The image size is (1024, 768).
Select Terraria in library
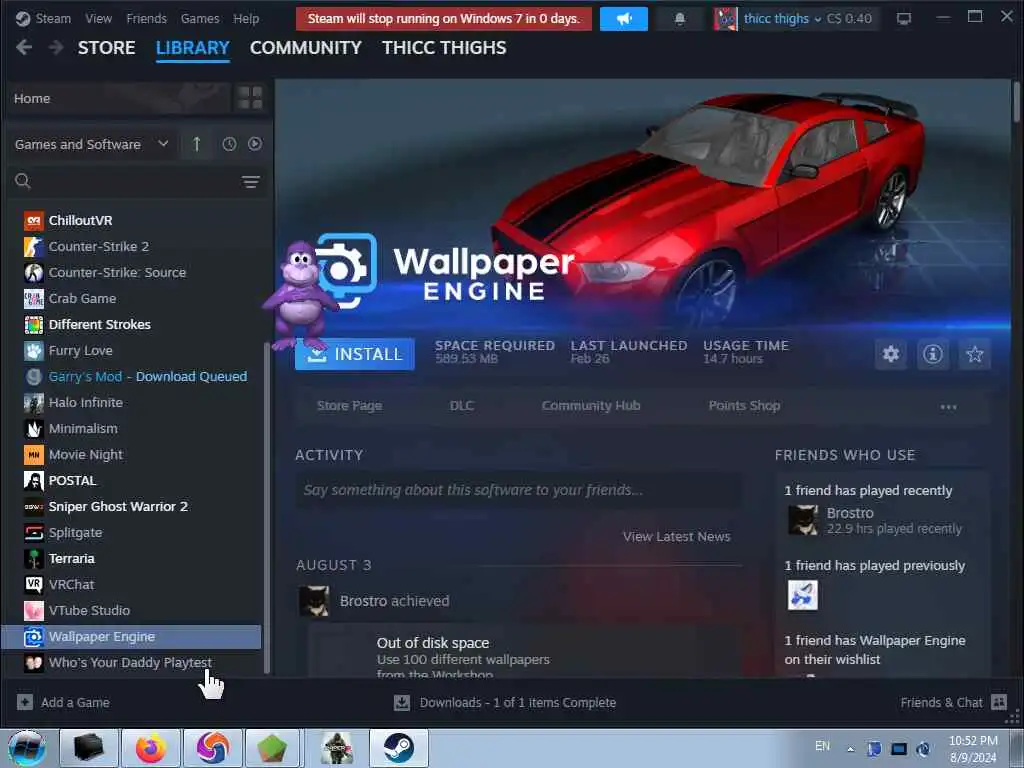[131, 558]
